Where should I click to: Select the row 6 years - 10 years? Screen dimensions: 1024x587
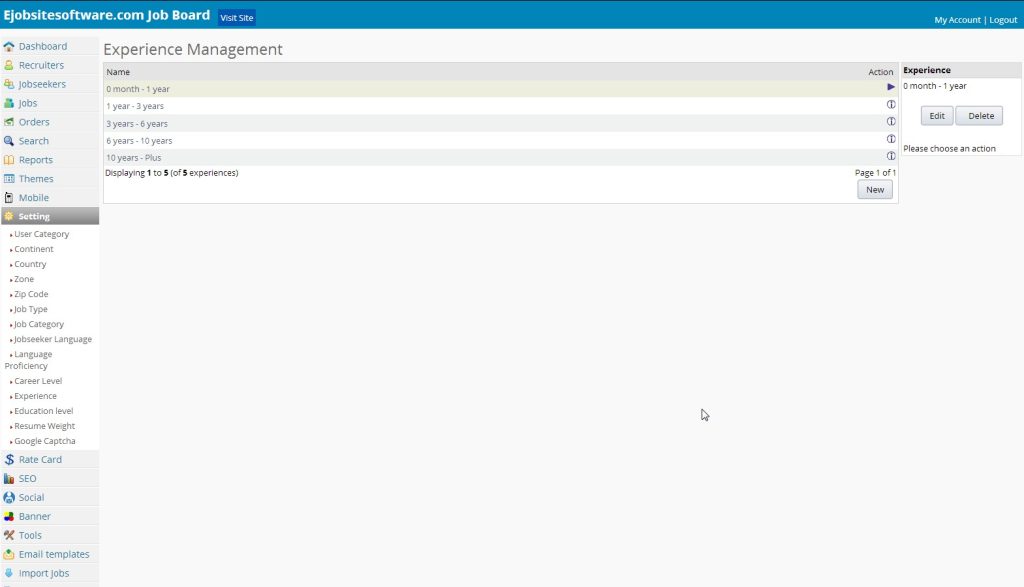[x=500, y=140]
